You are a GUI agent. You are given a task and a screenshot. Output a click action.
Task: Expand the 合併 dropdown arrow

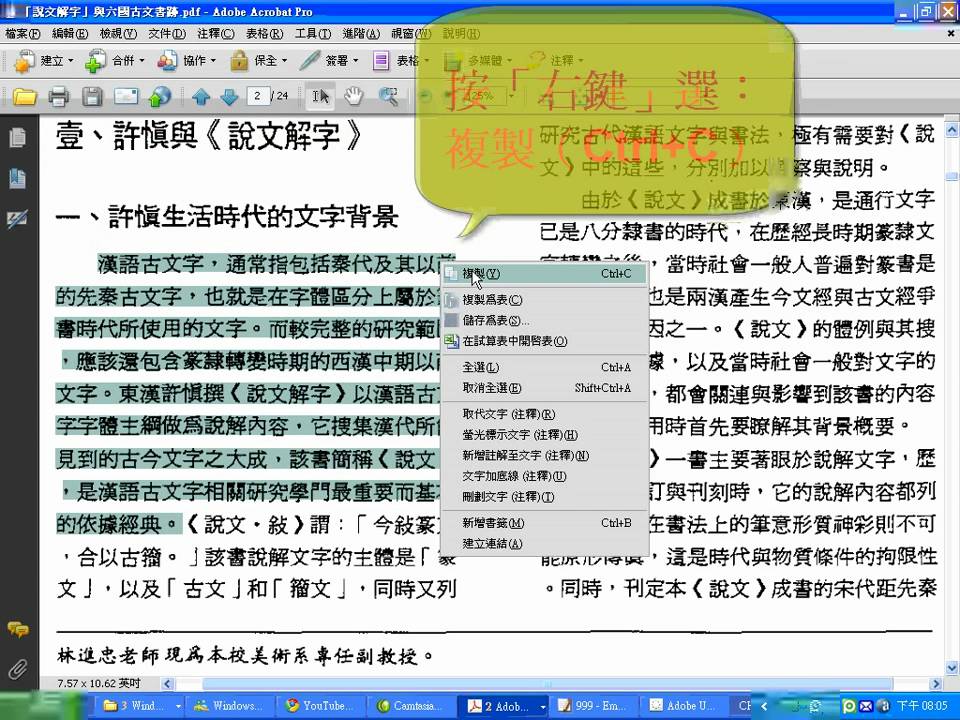(x=142, y=61)
